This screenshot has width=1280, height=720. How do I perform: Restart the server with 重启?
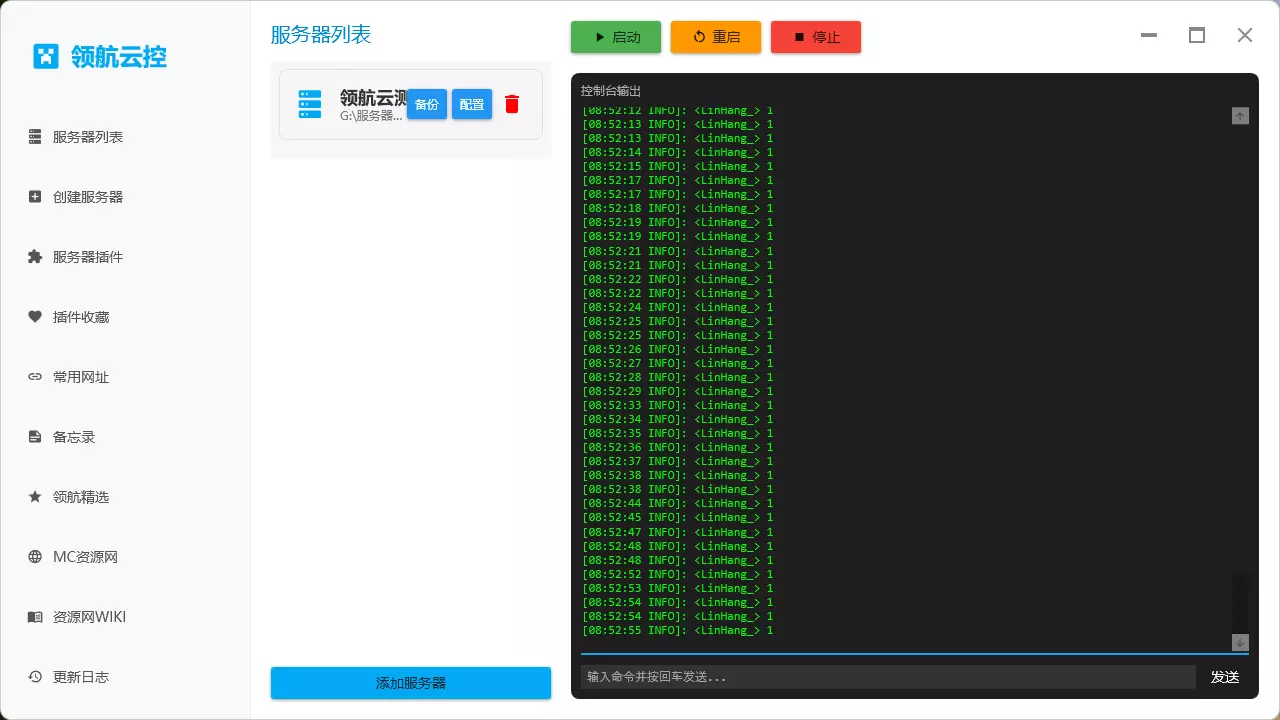[x=716, y=36]
